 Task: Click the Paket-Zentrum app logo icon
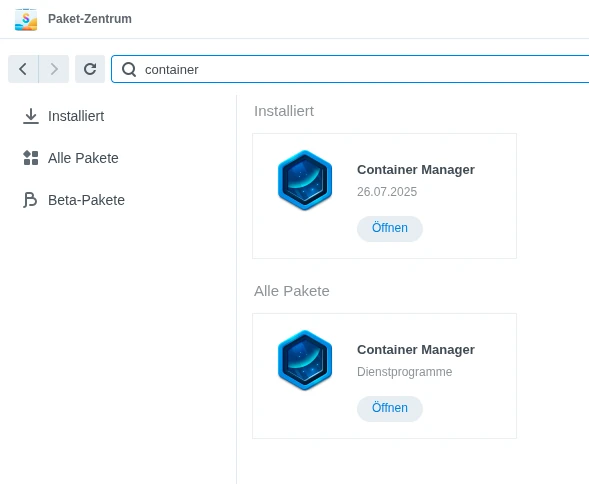[26, 19]
